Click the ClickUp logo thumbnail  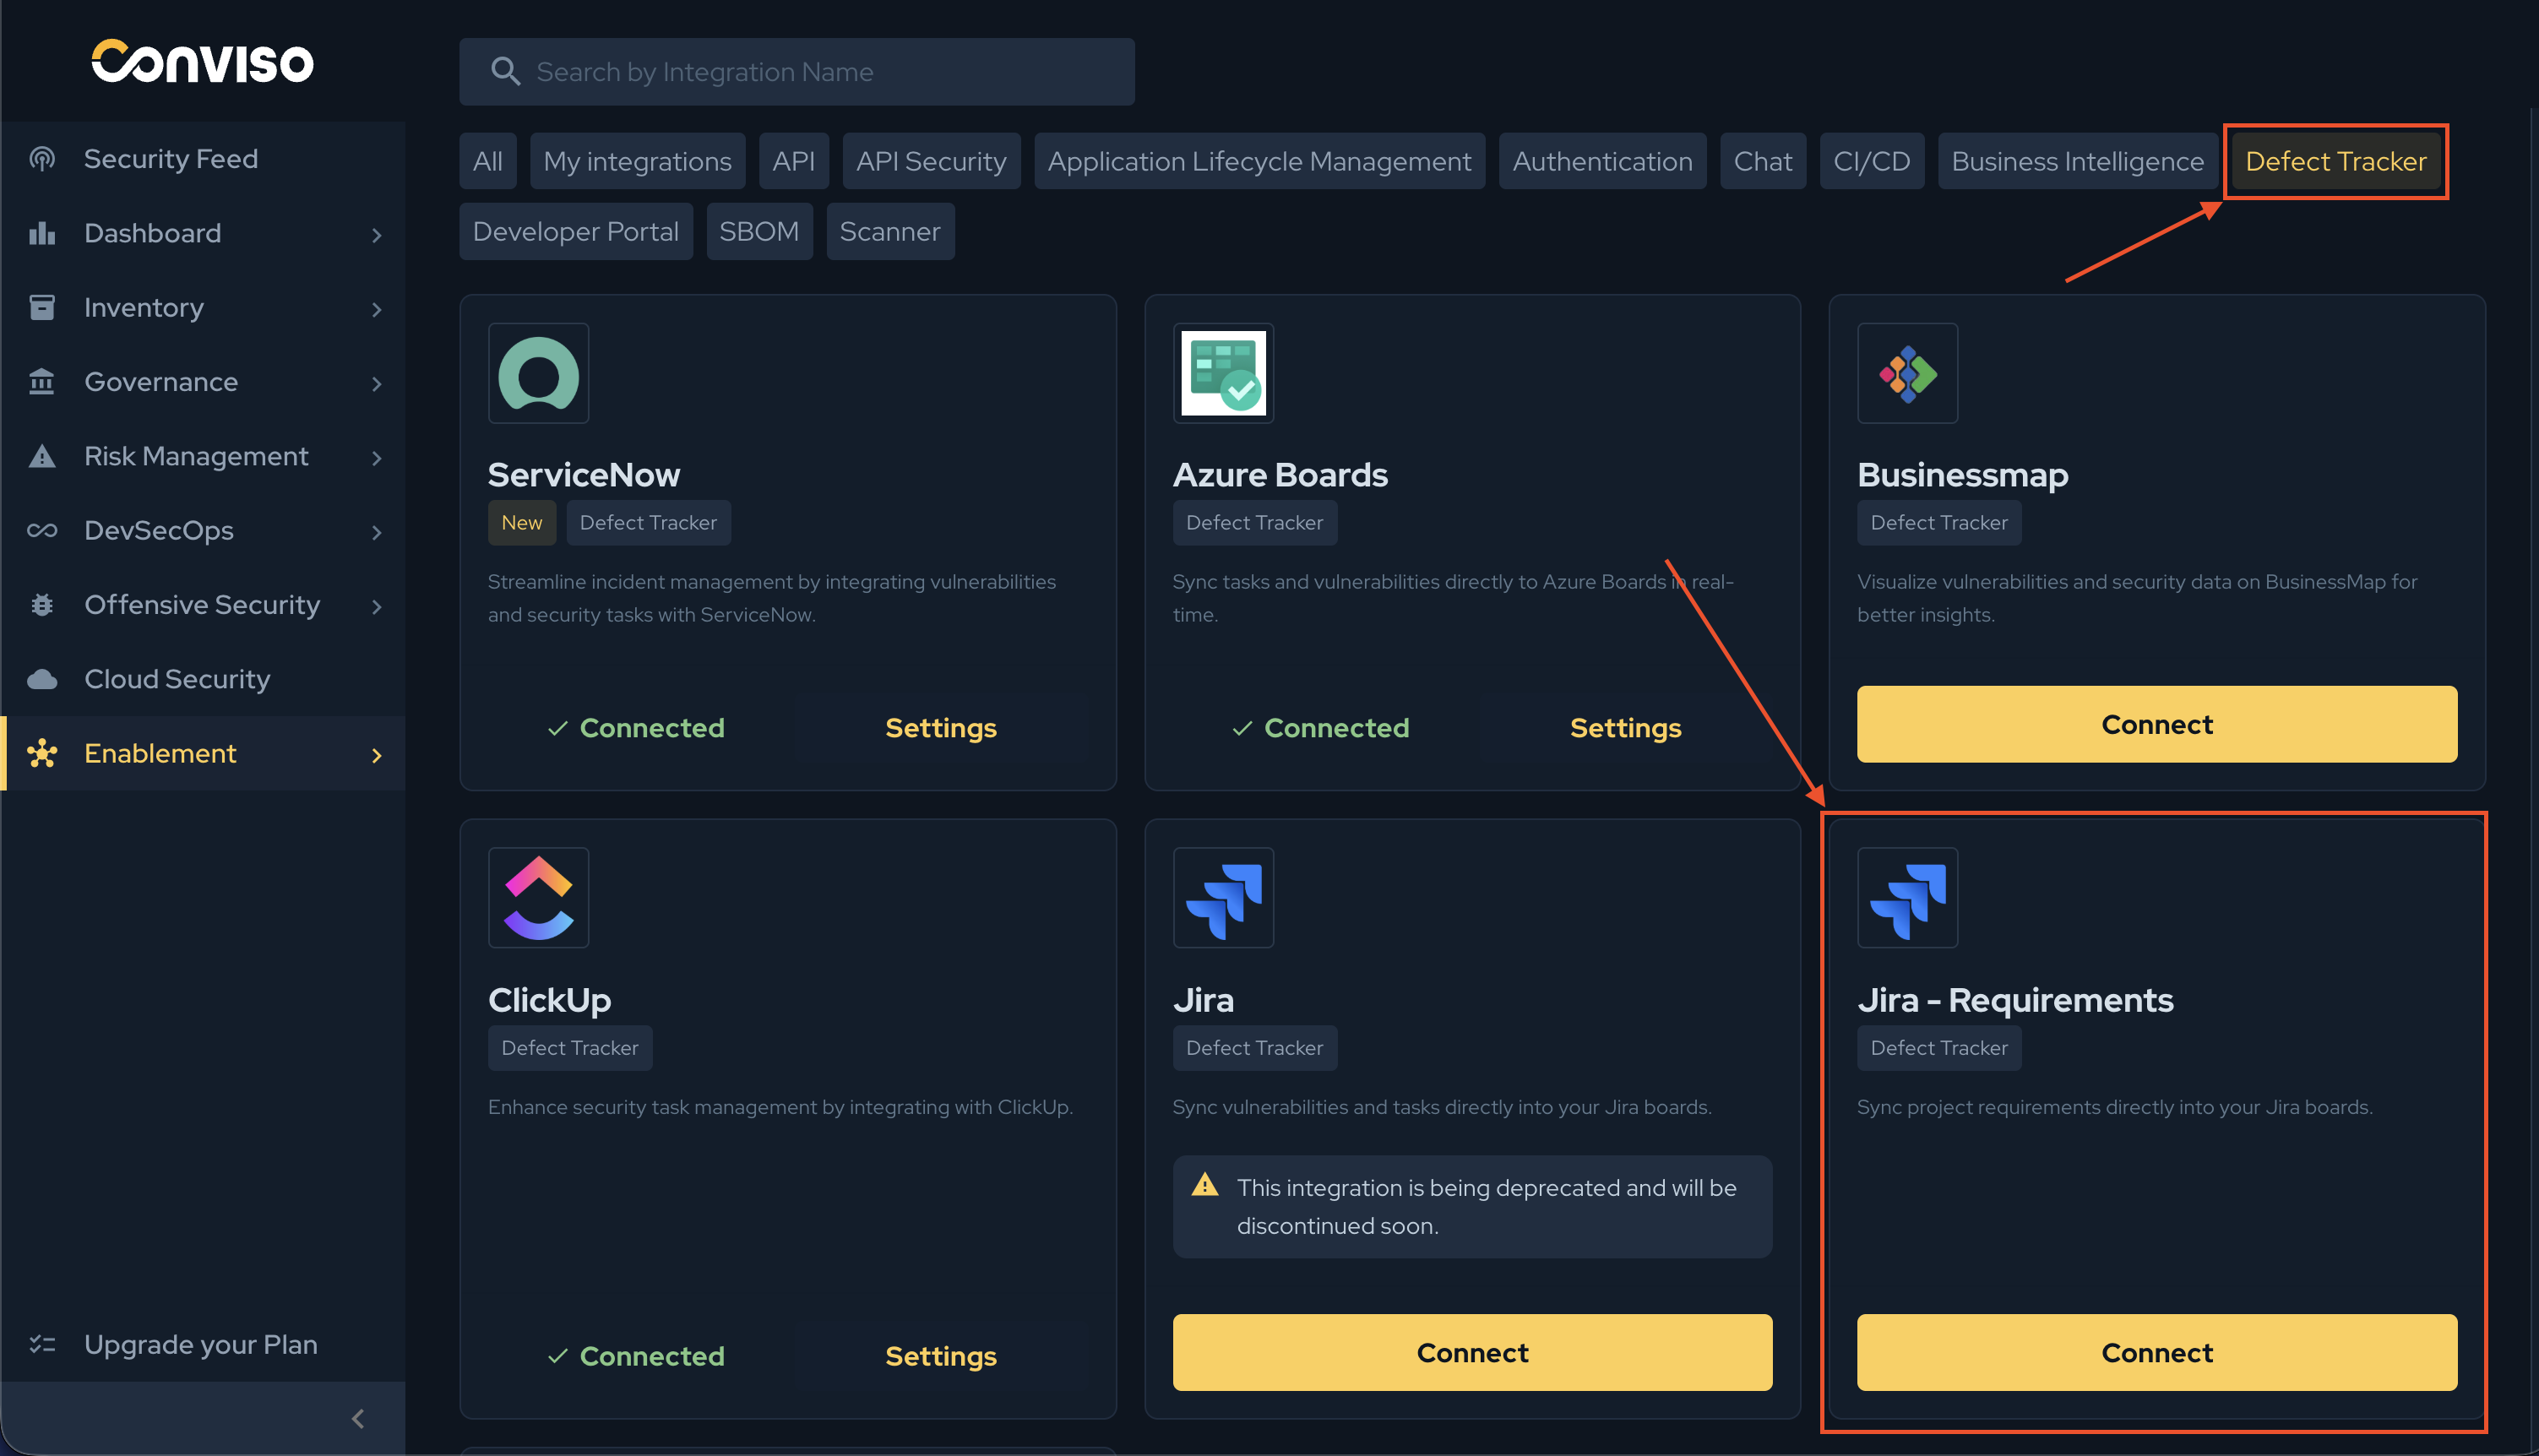click(x=538, y=898)
